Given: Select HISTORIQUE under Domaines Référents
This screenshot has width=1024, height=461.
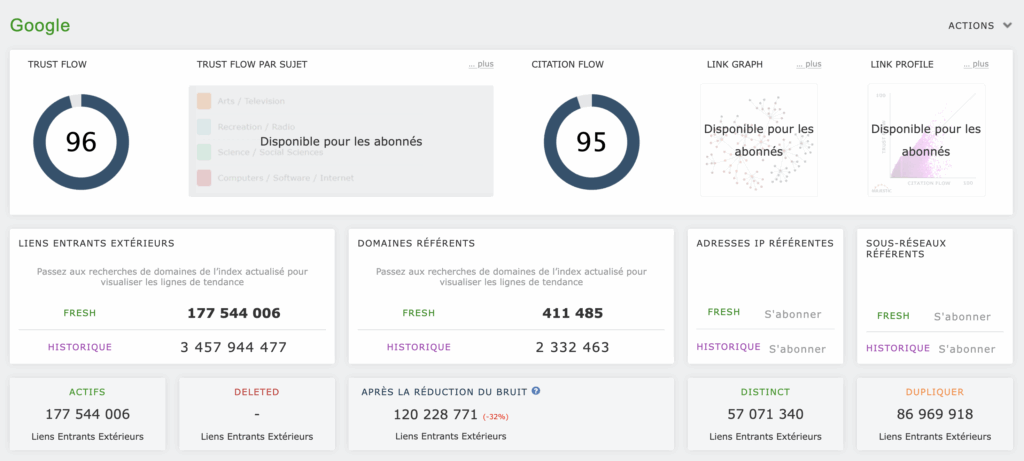Looking at the screenshot, I should 418,347.
